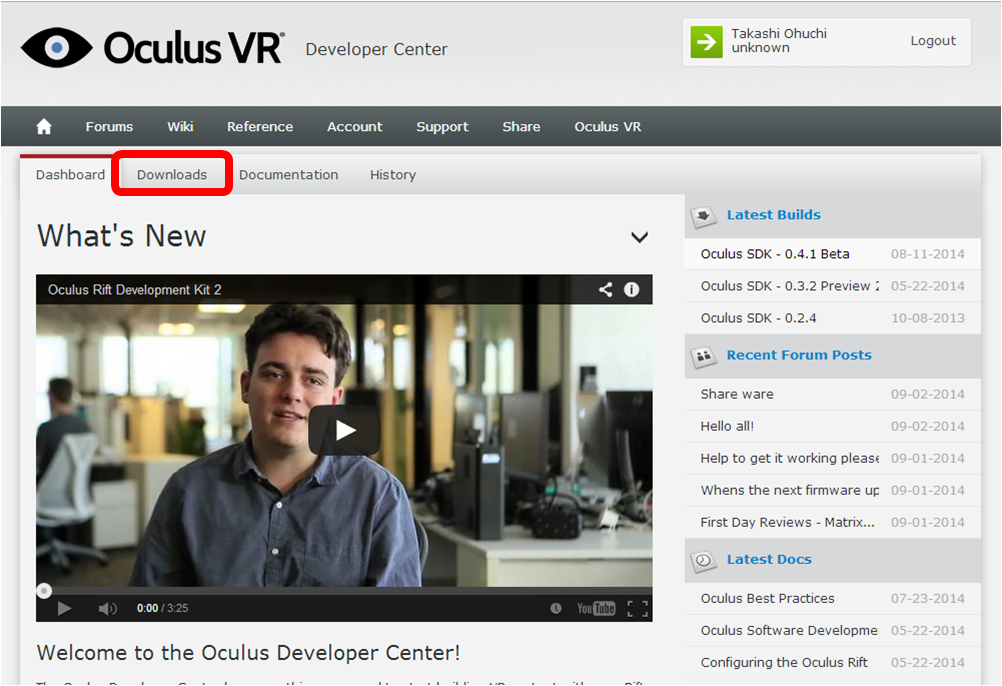Click the Recent Forum Posts icon
This screenshot has width=1002, height=686.
tap(704, 356)
